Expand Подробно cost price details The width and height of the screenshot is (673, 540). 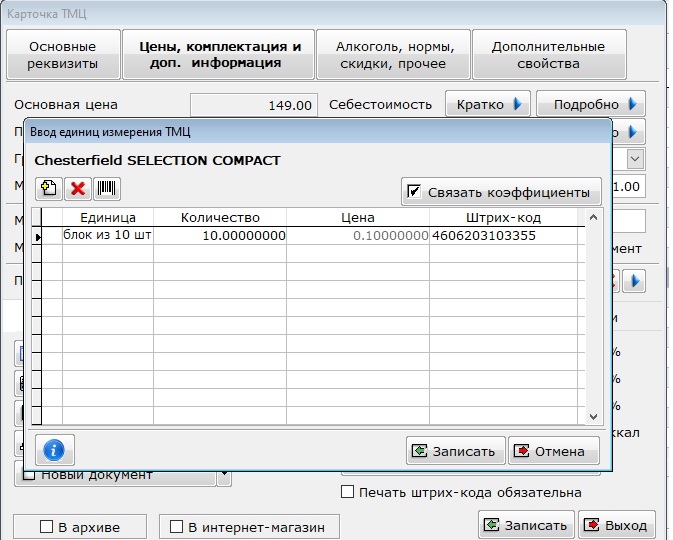(x=591, y=103)
